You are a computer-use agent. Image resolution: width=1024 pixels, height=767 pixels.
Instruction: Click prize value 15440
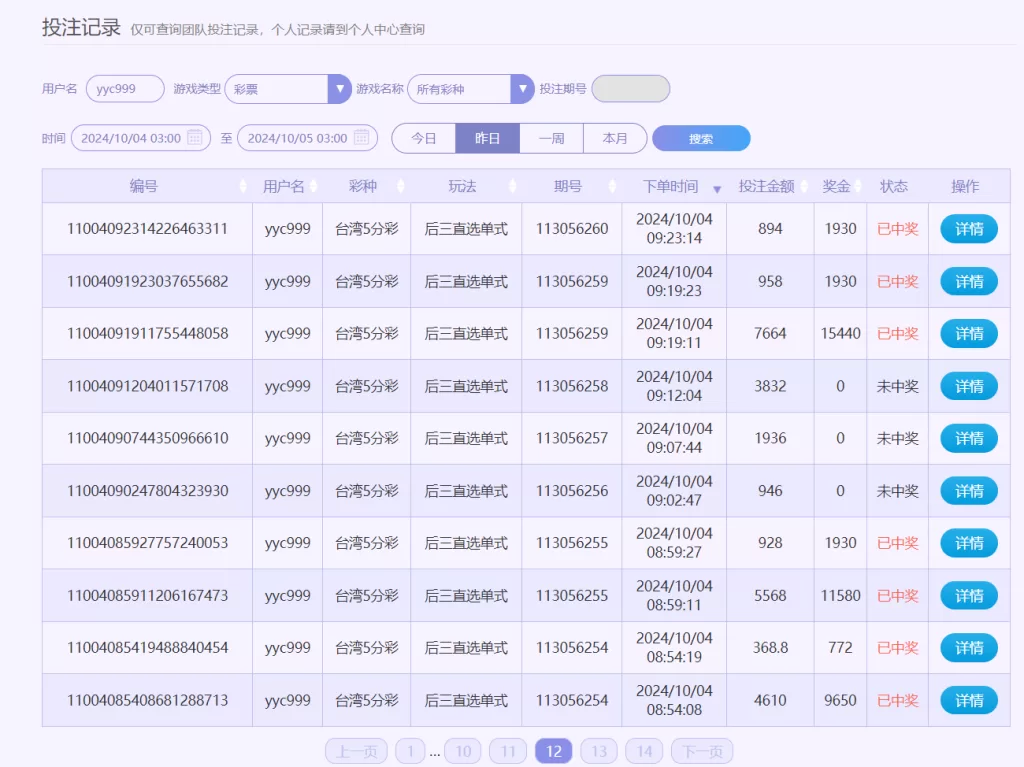(840, 333)
